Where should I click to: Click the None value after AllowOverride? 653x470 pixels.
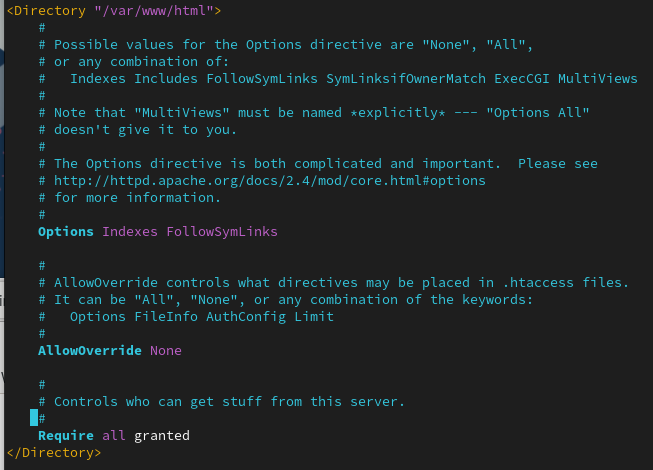pyautogui.click(x=166, y=350)
